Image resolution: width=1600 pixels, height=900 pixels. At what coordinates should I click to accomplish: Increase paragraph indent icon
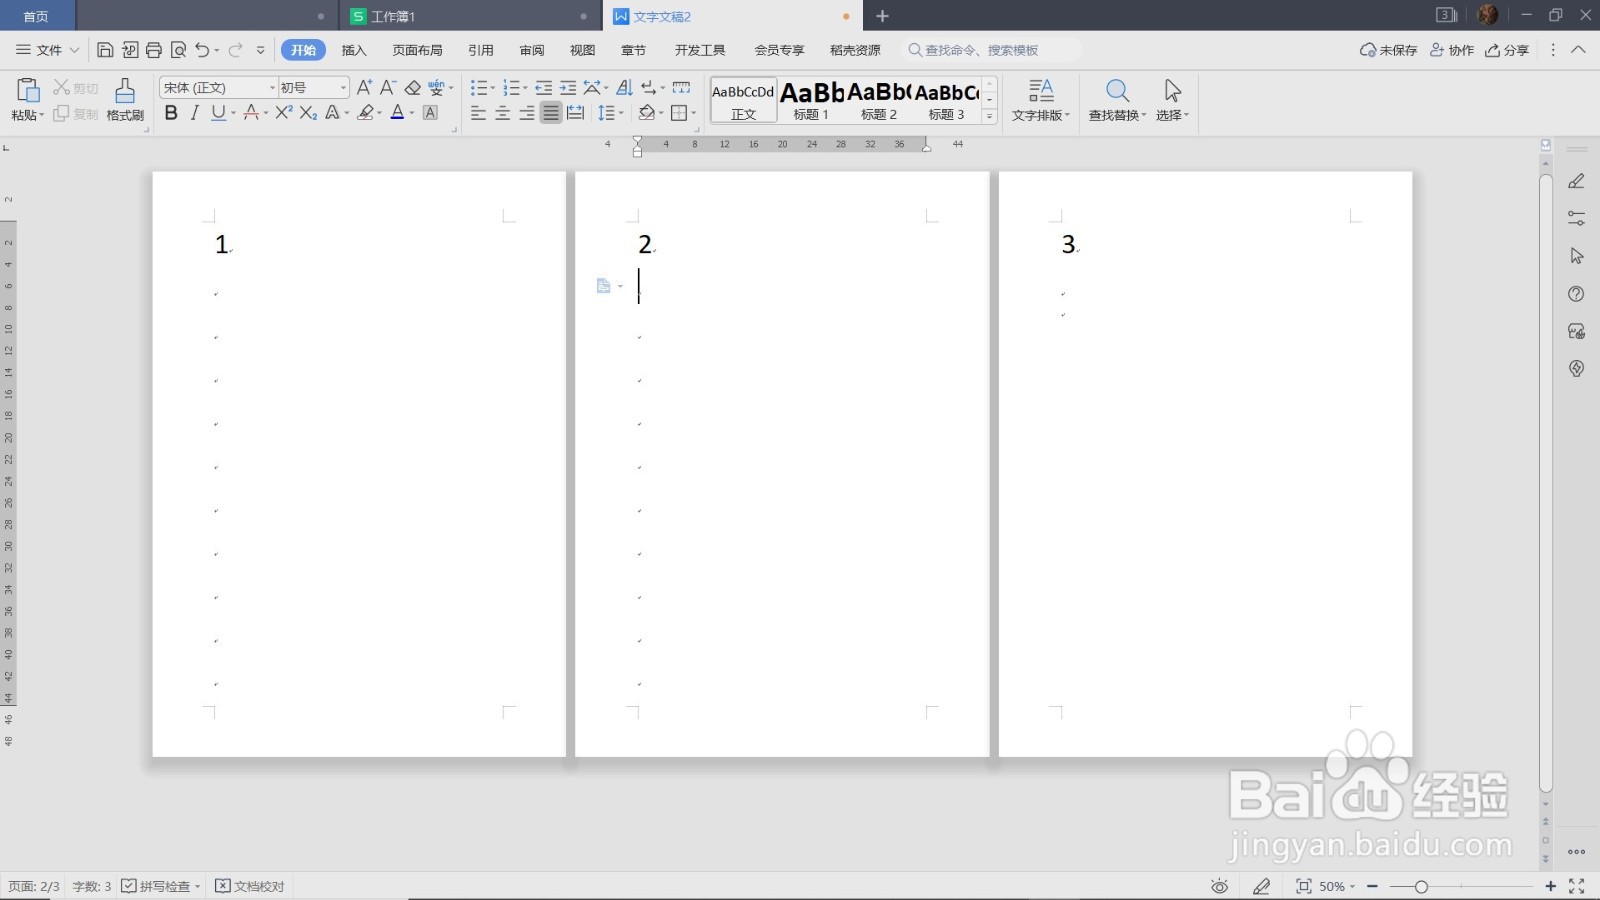[x=567, y=88]
